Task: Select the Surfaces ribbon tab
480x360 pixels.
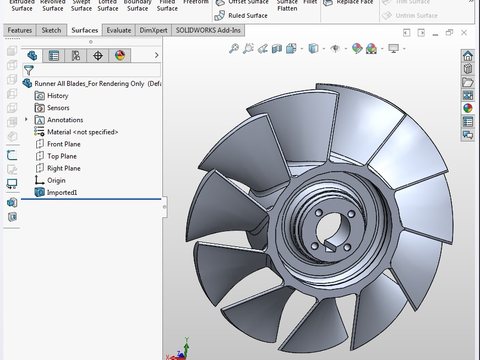Action: tap(85, 30)
